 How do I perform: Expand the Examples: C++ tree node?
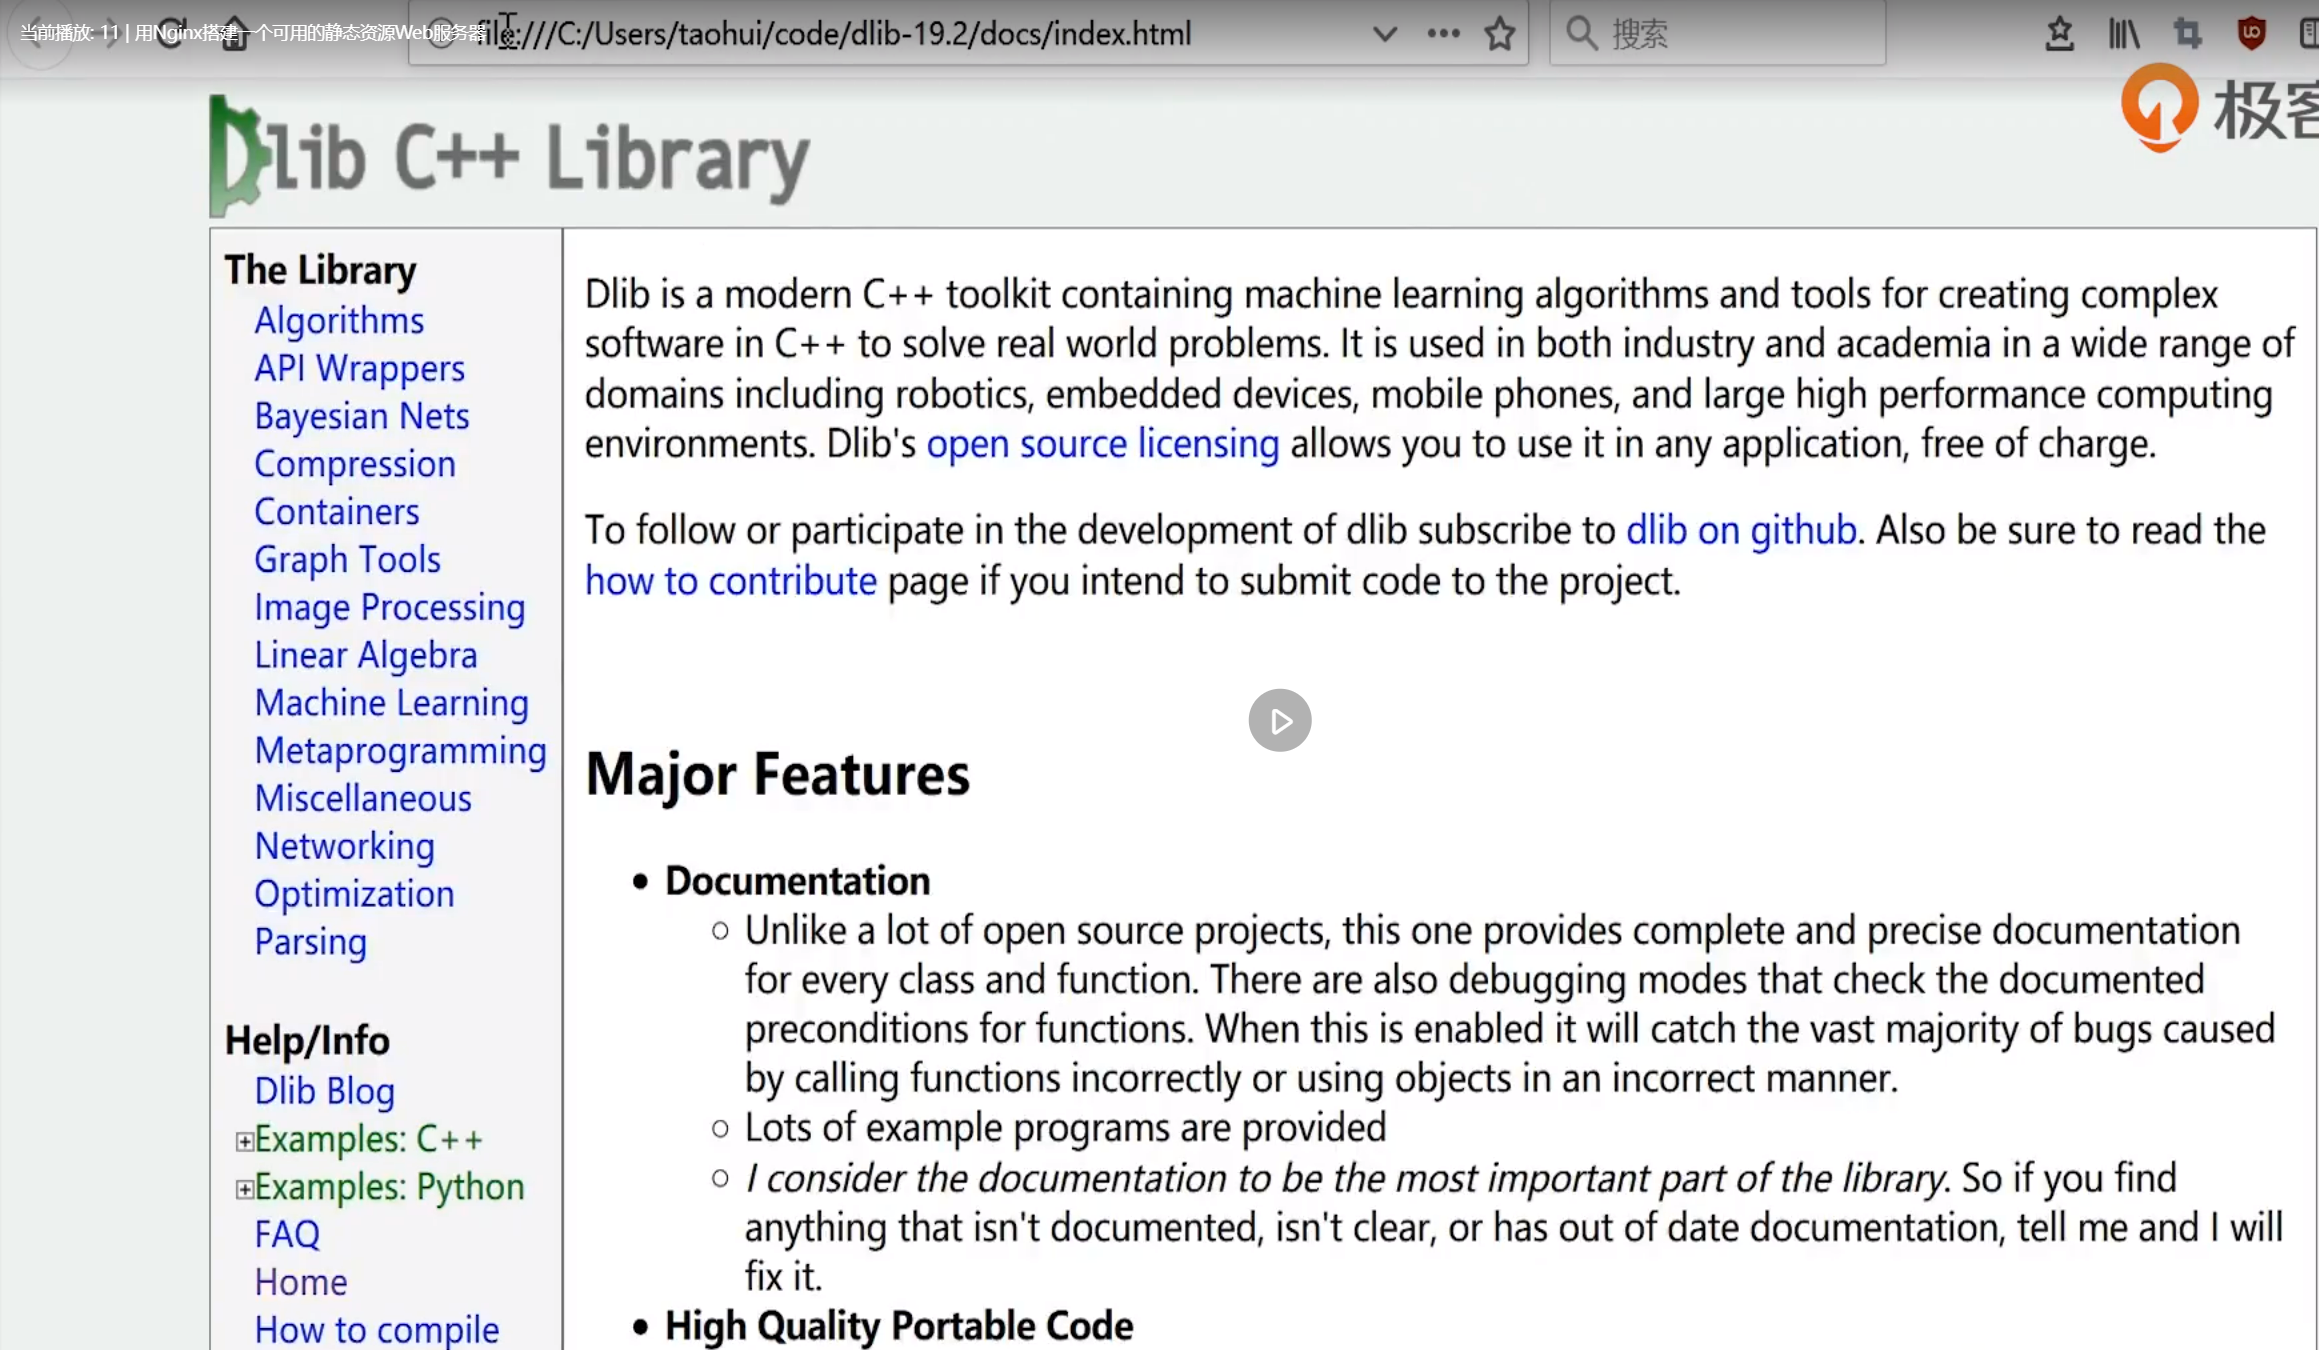point(244,1141)
